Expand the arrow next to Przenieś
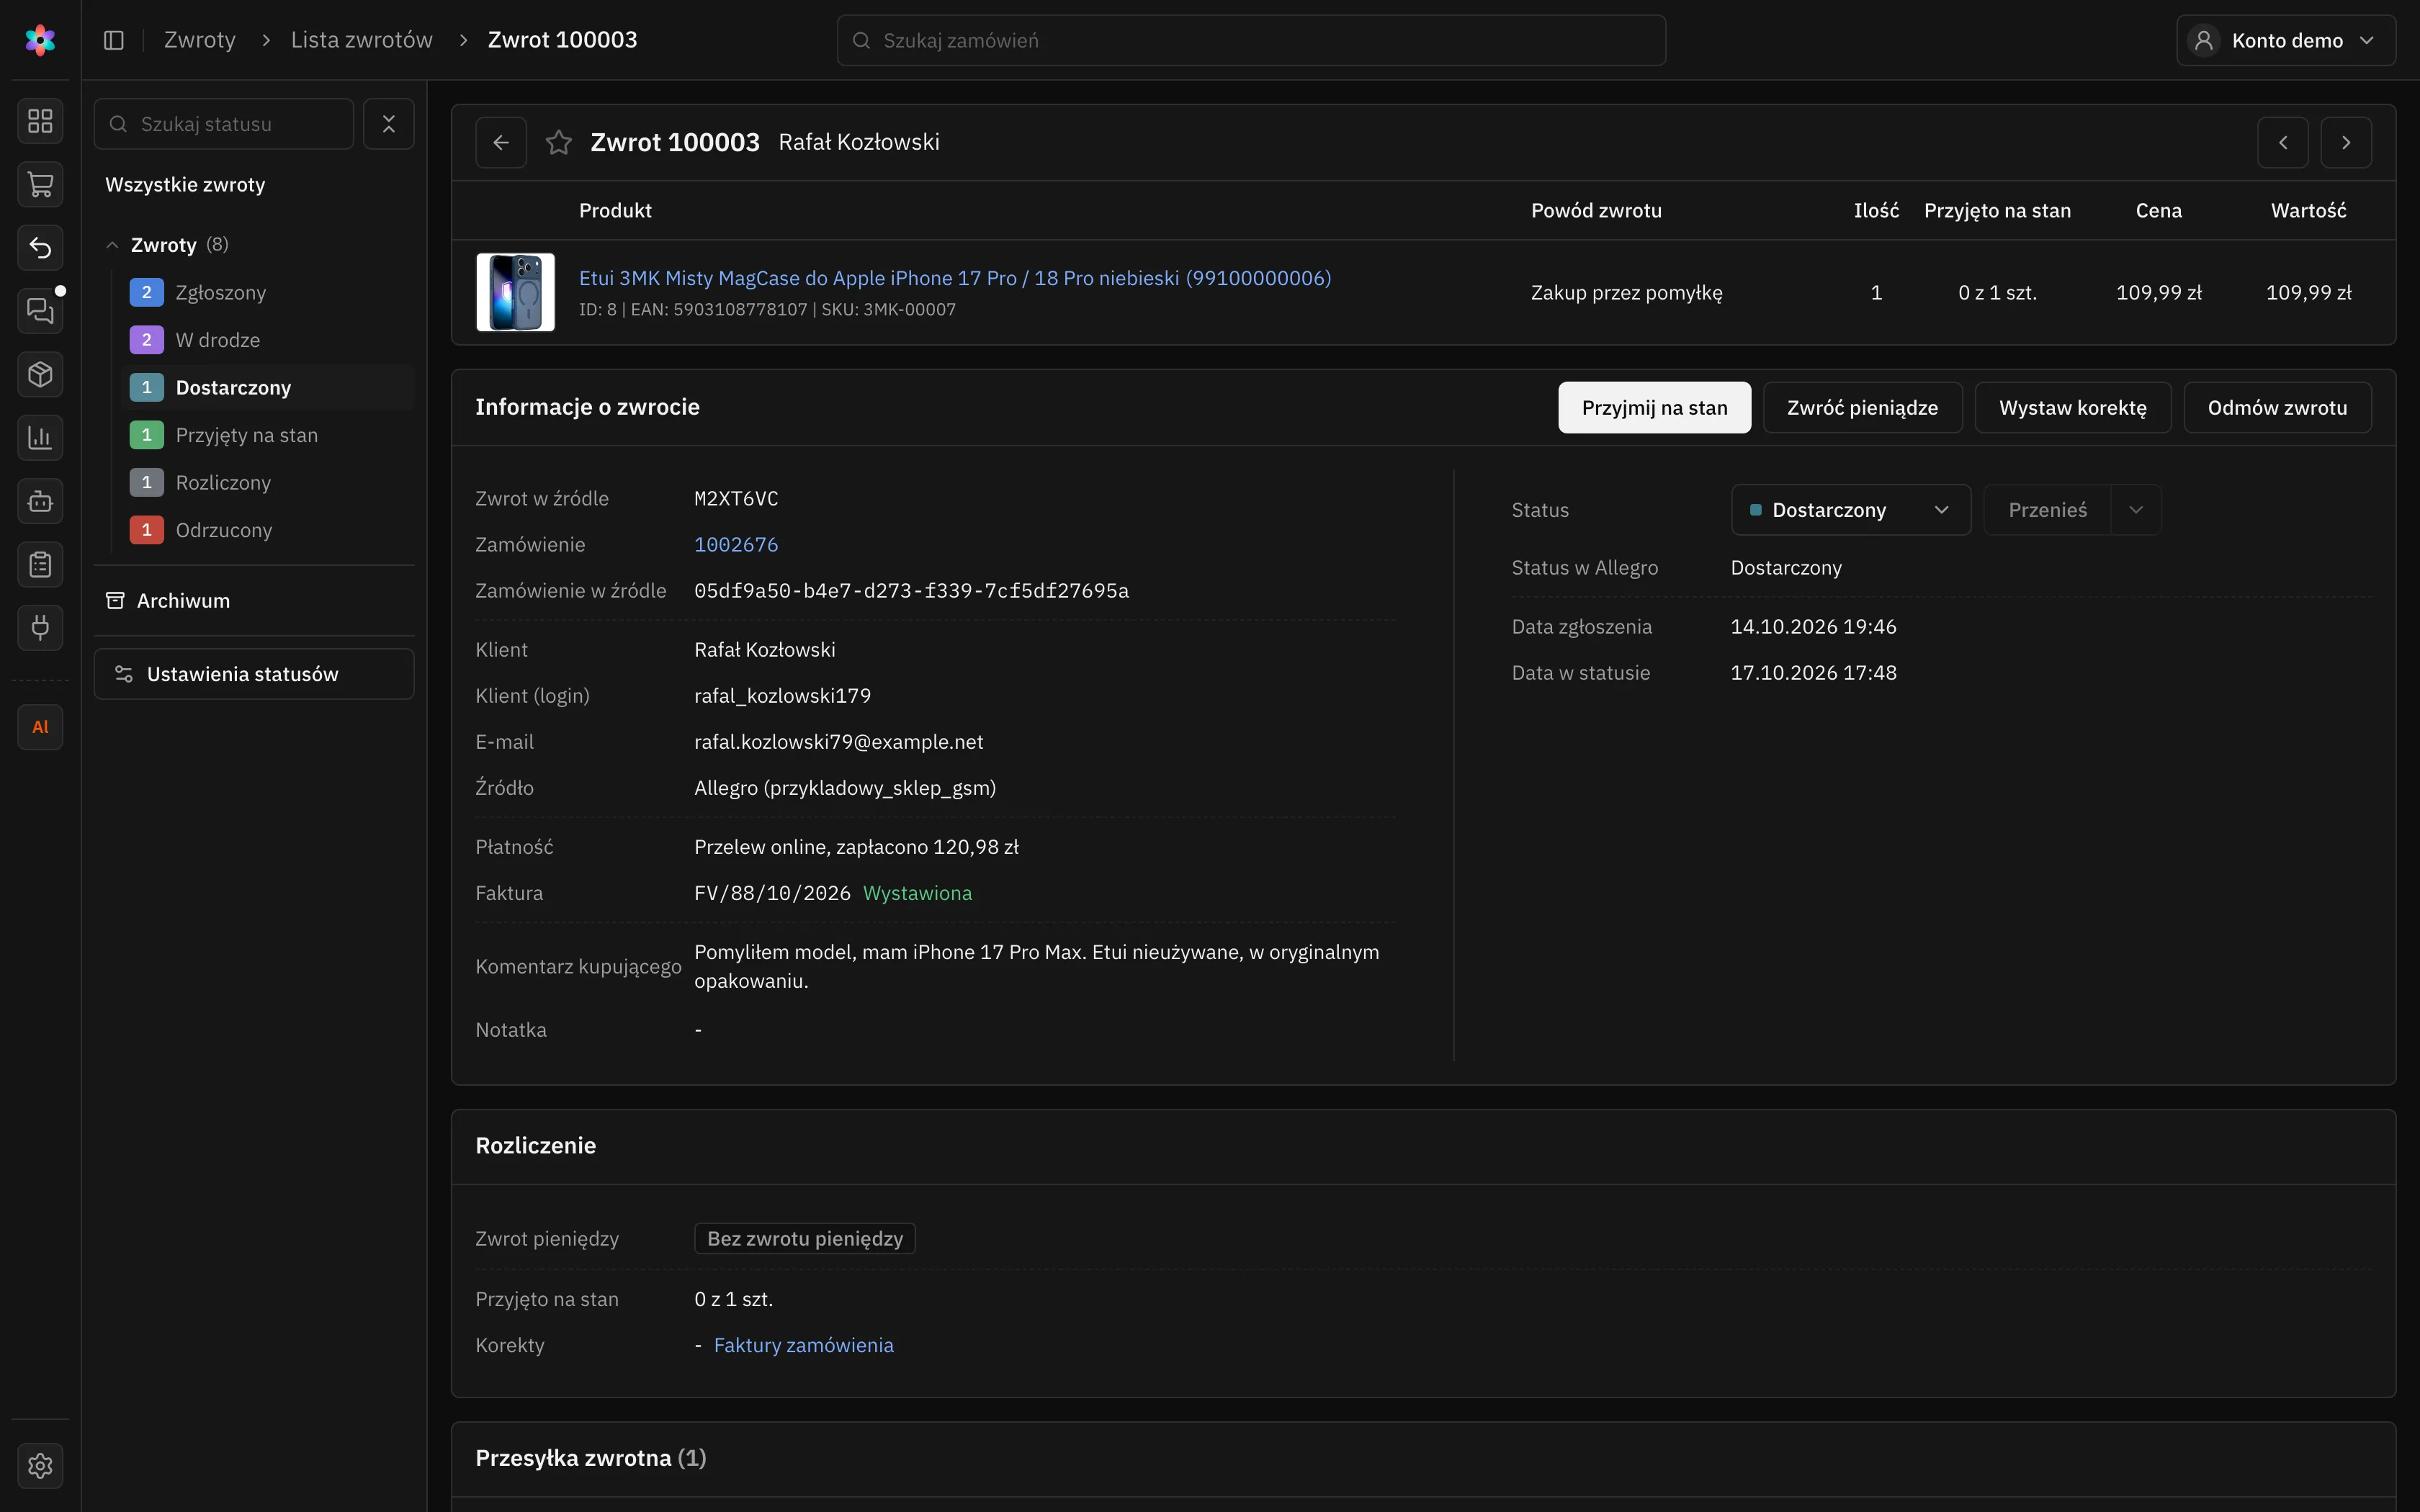The height and width of the screenshot is (1512, 2420). click(2136, 510)
